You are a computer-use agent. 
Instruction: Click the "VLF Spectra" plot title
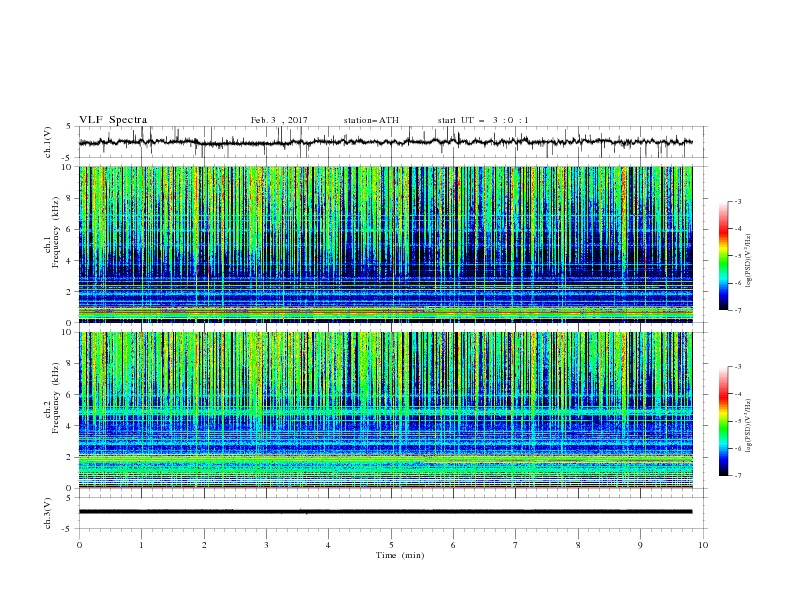(x=113, y=120)
